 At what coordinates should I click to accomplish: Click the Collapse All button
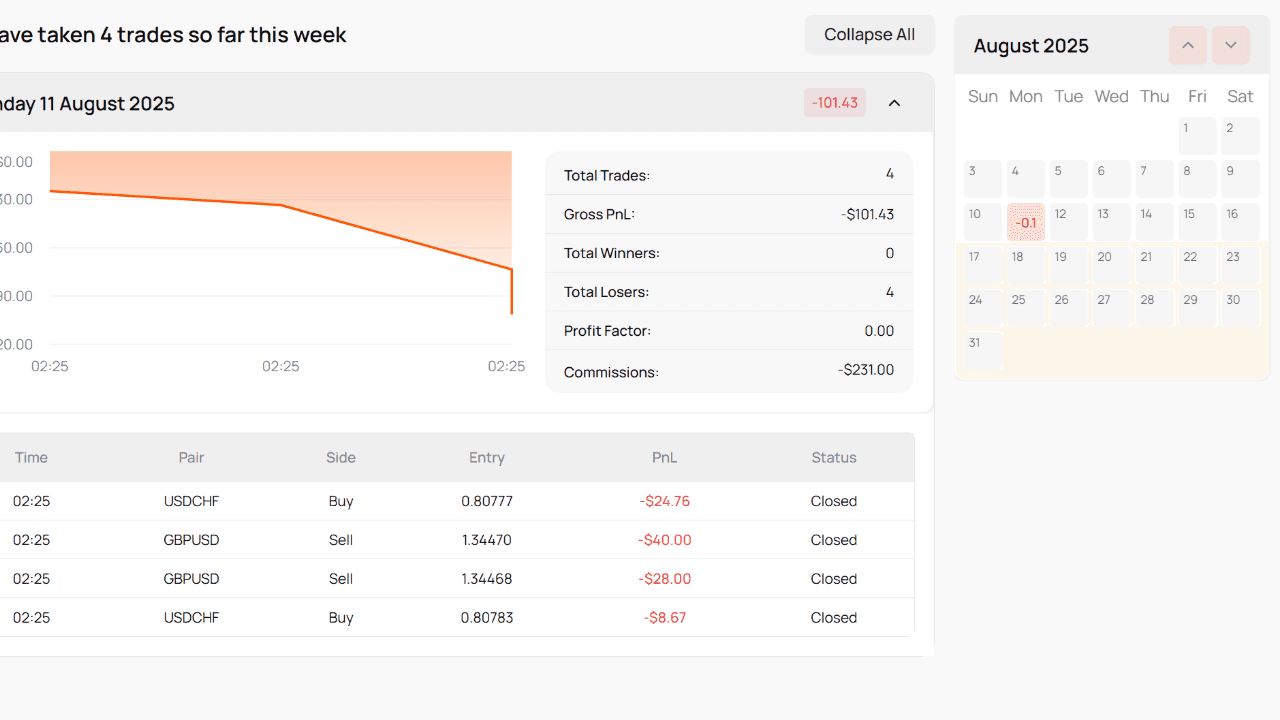click(869, 35)
